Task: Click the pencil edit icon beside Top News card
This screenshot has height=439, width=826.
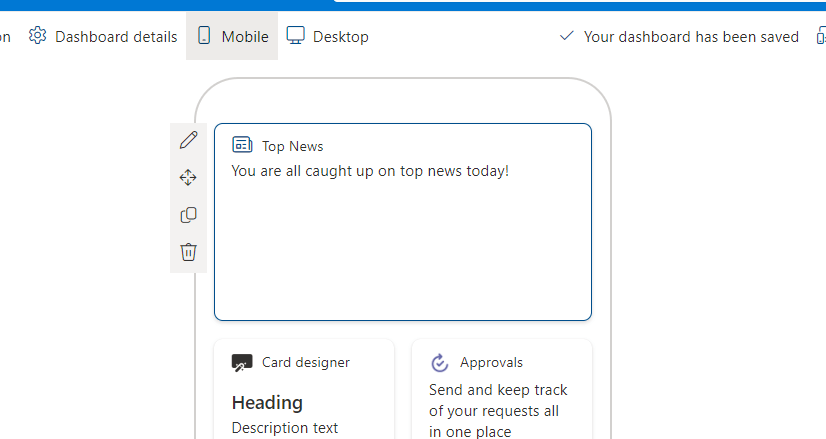Action: coord(188,141)
